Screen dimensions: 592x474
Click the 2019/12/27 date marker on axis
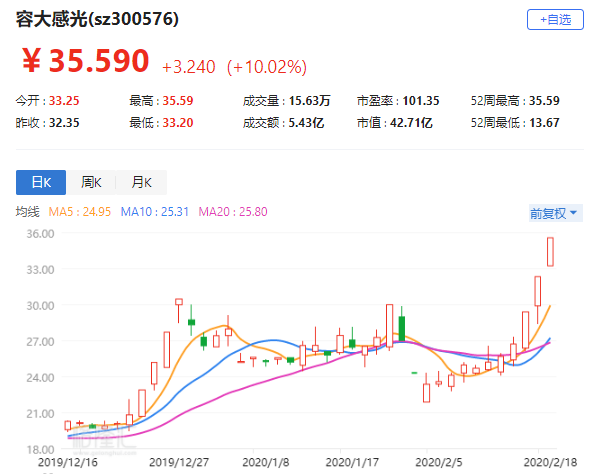click(179, 462)
